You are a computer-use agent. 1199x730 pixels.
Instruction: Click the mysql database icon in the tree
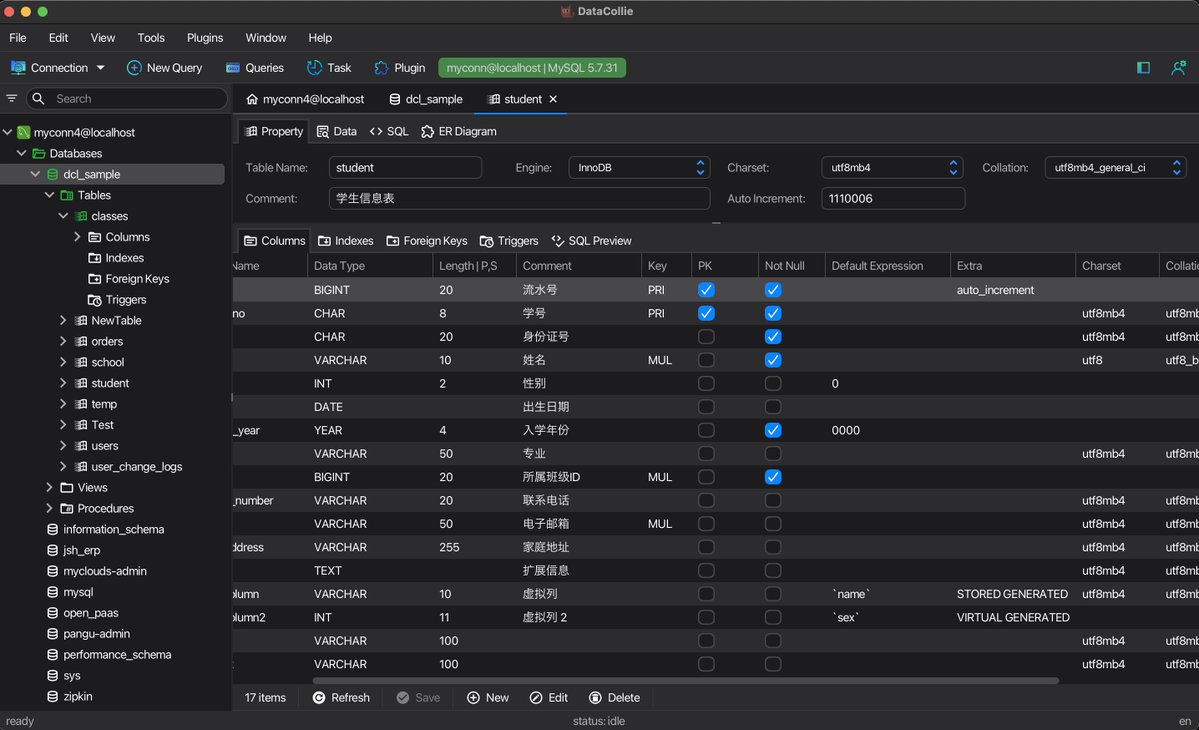click(x=52, y=592)
